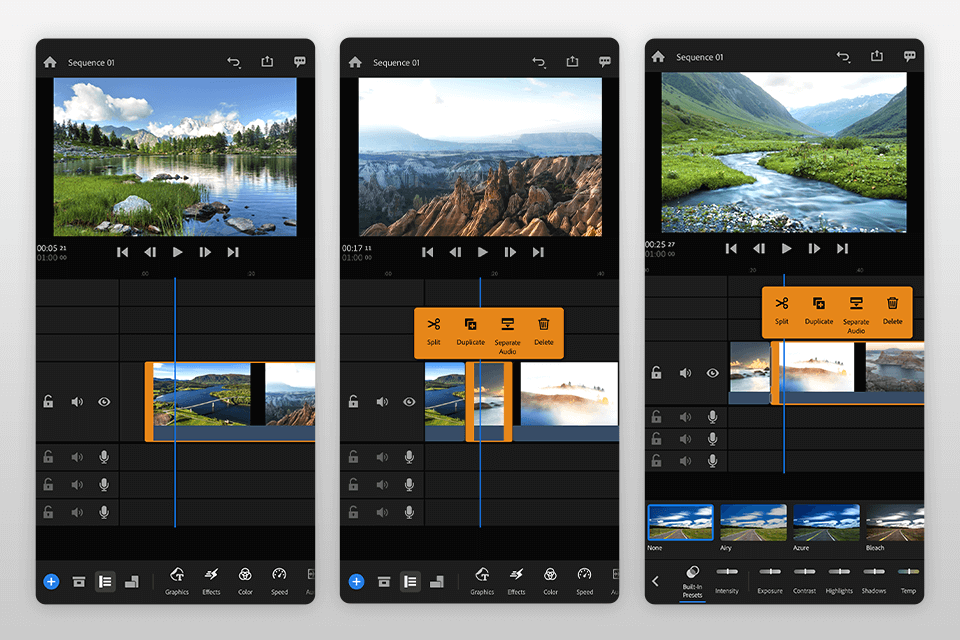The image size is (960, 640).
Task: Play the sequence on the right phone
Action: click(x=787, y=248)
